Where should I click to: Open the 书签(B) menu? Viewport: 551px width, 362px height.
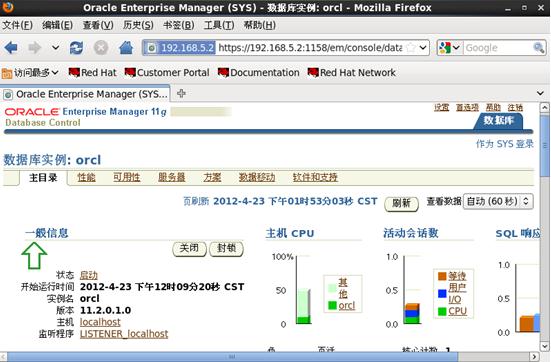(x=179, y=25)
